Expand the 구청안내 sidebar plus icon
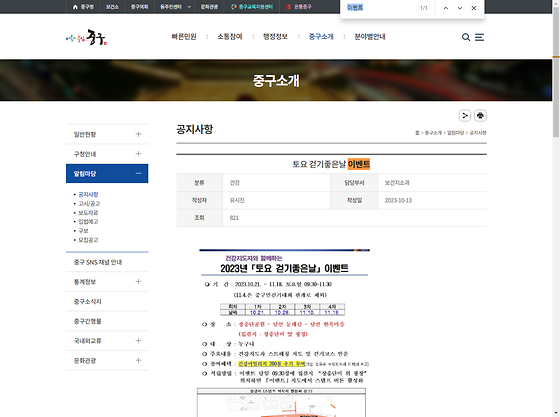This screenshot has height=417, width=560. [x=138, y=154]
